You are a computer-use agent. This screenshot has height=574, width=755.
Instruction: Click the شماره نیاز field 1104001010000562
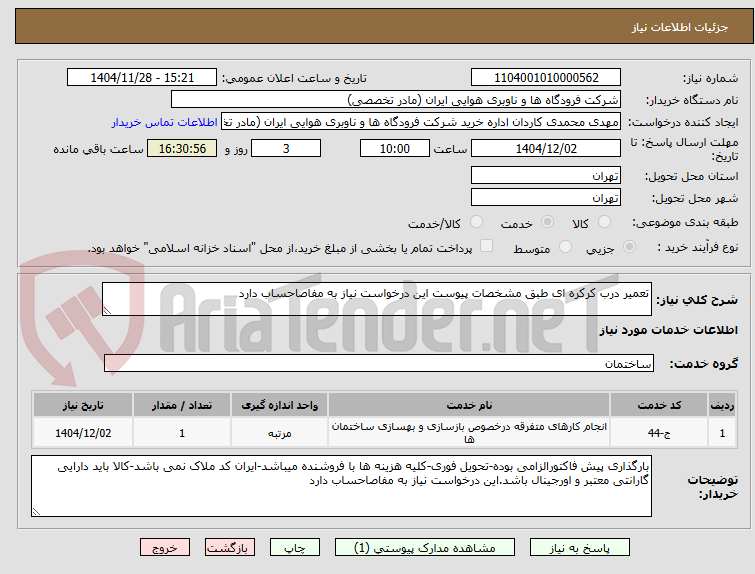click(546, 78)
